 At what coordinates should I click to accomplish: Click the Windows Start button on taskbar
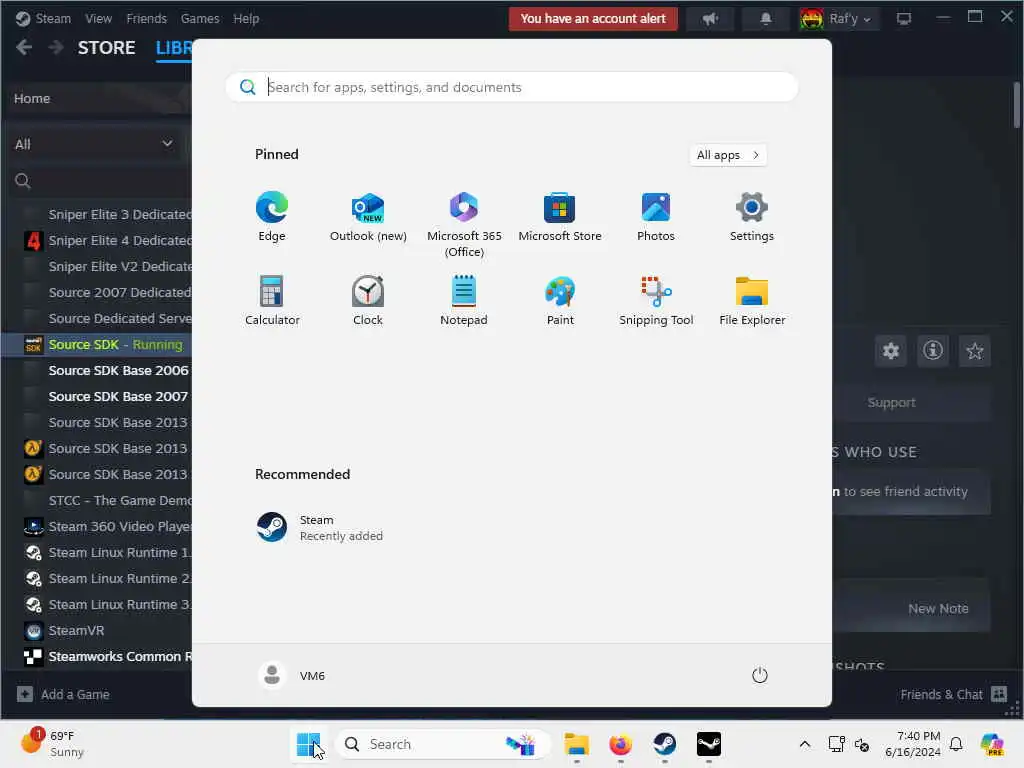[x=308, y=744]
